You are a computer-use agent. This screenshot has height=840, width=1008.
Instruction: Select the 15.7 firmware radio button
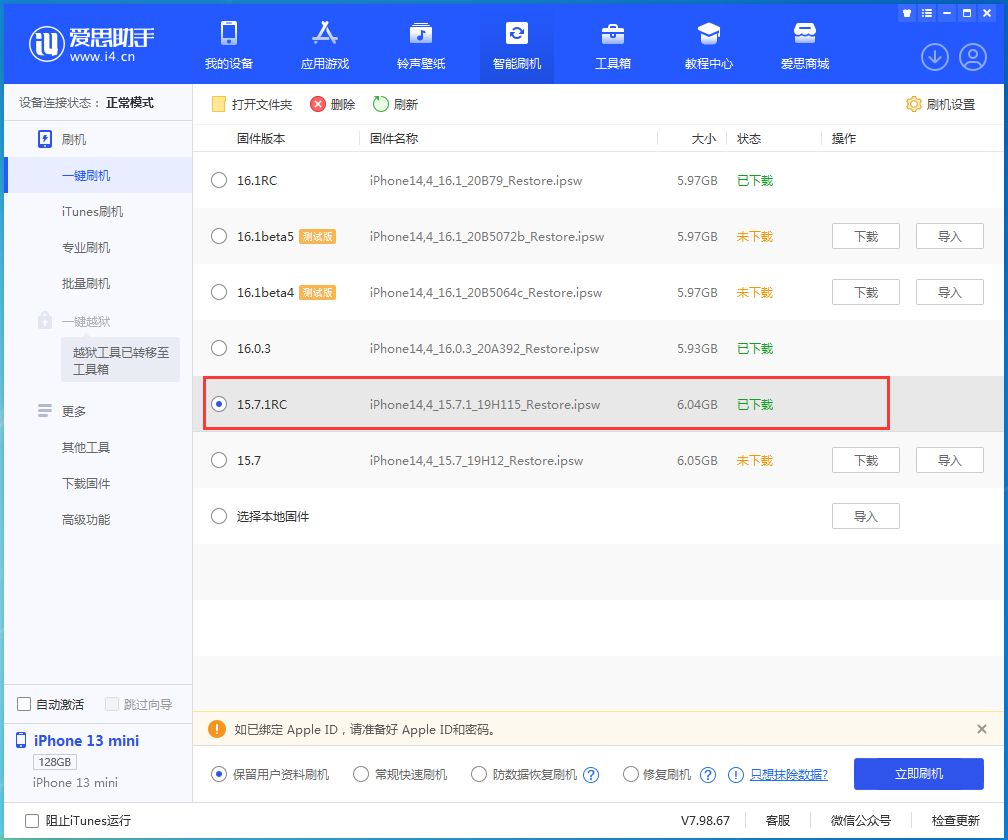[219, 460]
